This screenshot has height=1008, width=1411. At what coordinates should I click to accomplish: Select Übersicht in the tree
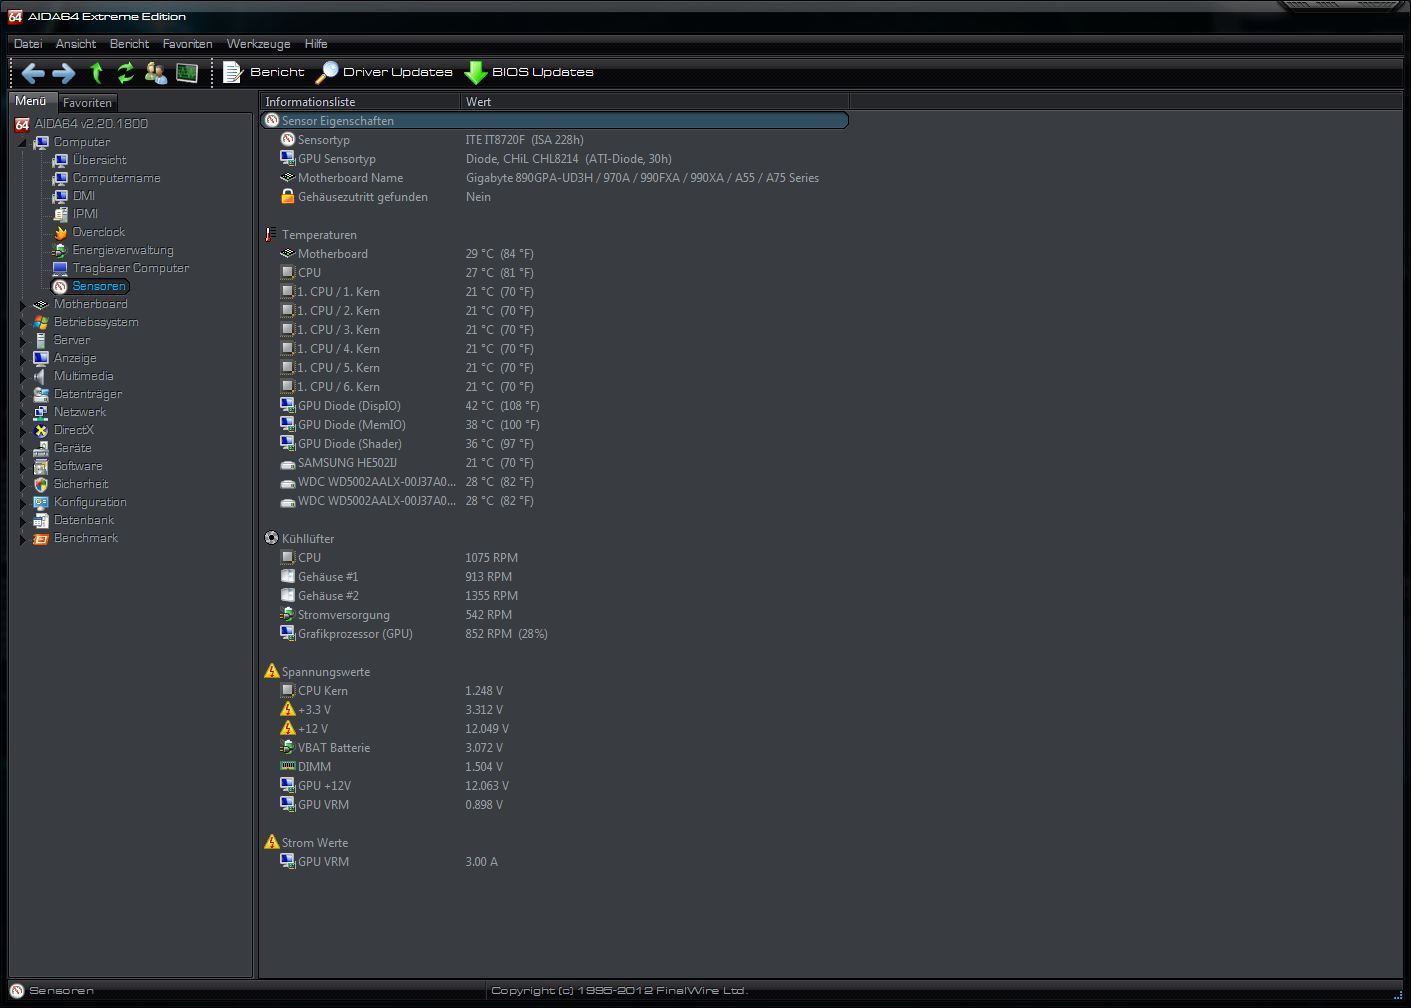pyautogui.click(x=99, y=160)
